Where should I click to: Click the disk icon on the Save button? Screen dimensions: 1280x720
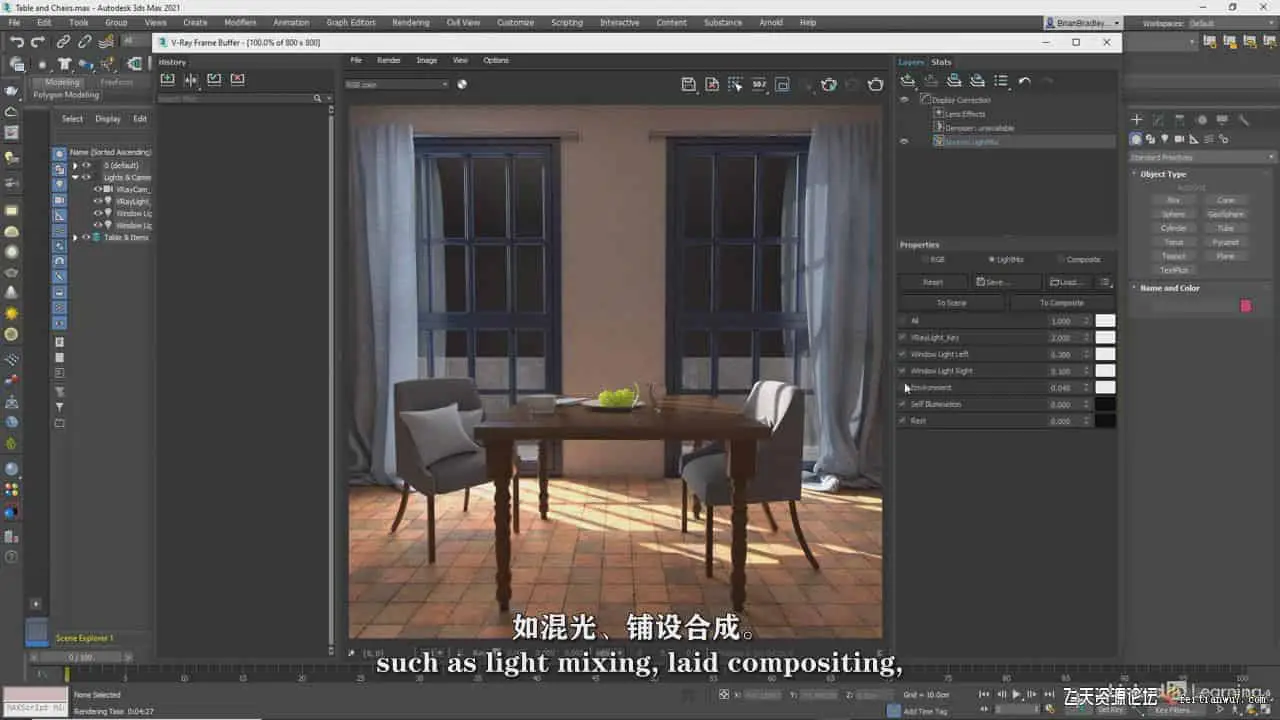pyautogui.click(x=981, y=282)
